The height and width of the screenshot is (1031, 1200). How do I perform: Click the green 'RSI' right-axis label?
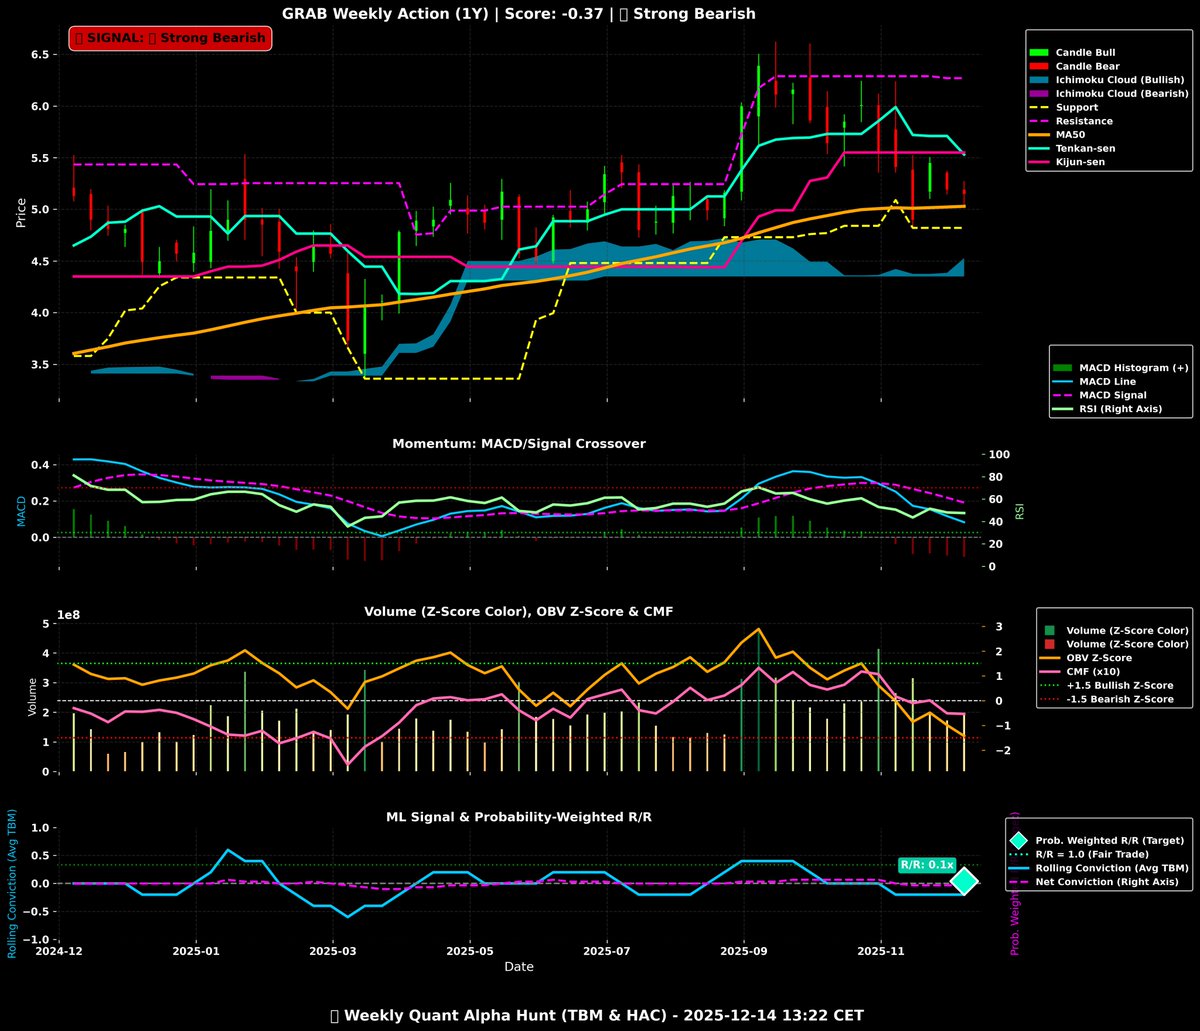1020,510
